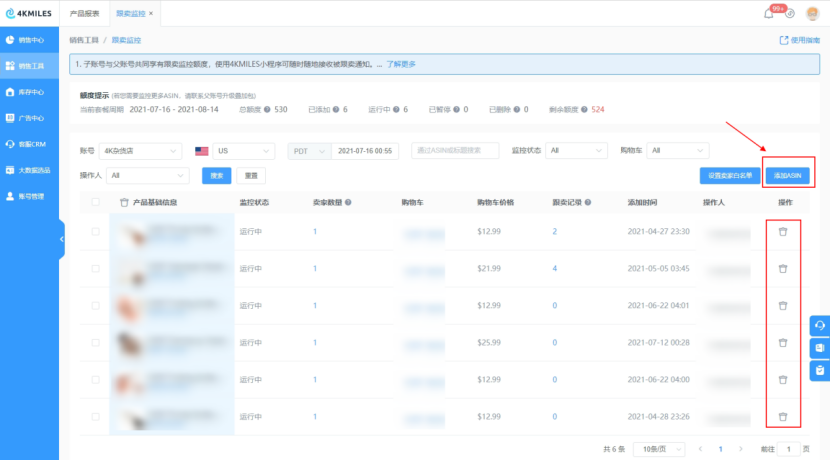Go to the next page arrow
This screenshot has height=461, width=830.
click(741, 449)
